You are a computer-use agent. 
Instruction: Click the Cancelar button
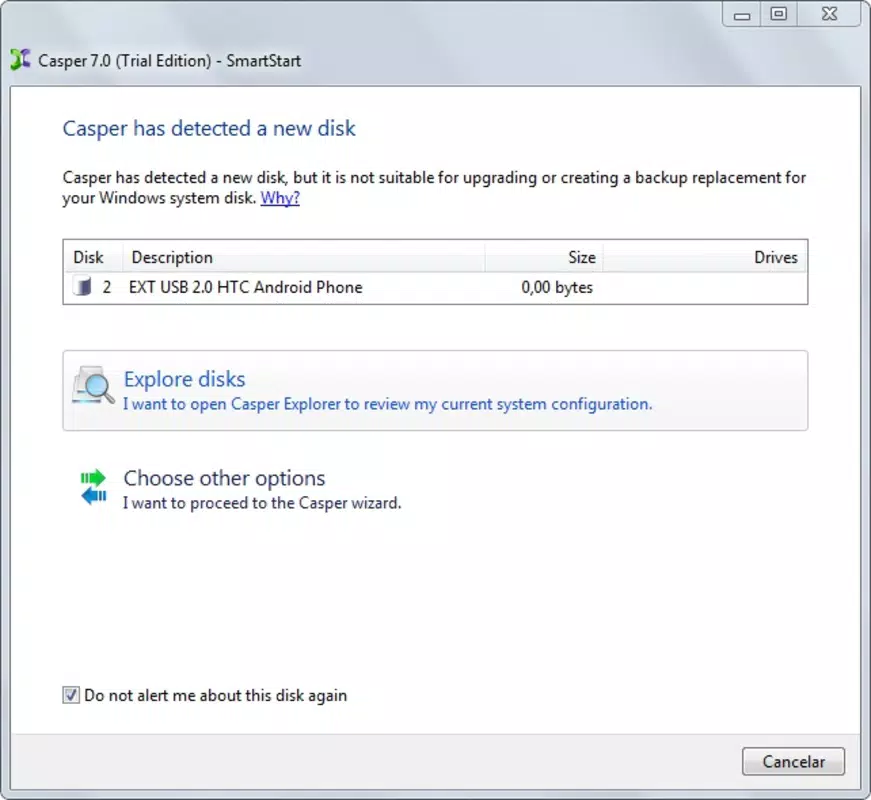(x=793, y=761)
